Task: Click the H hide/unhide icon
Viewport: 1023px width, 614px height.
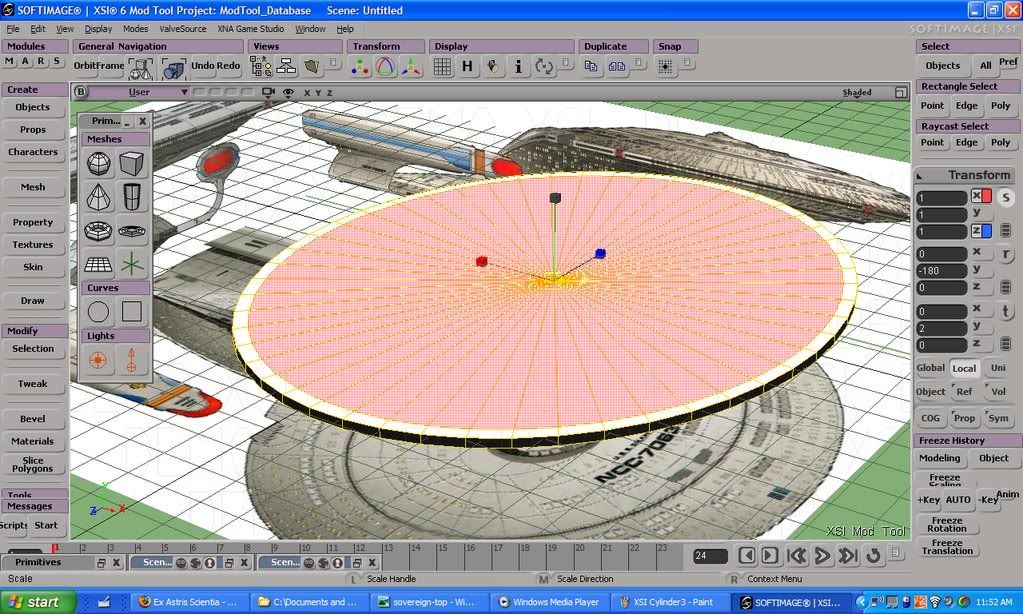Action: point(467,67)
